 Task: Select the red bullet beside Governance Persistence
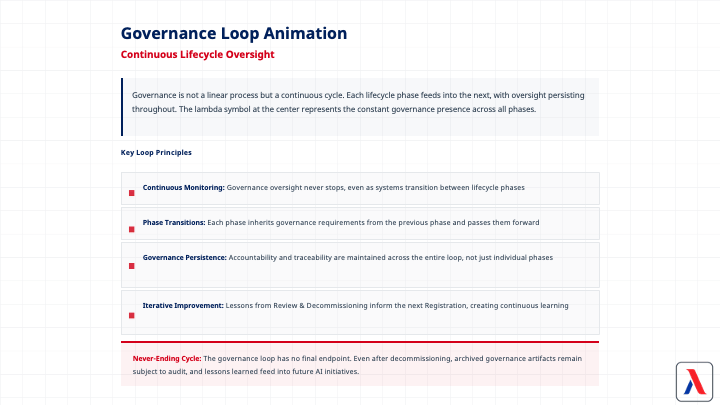131,267
